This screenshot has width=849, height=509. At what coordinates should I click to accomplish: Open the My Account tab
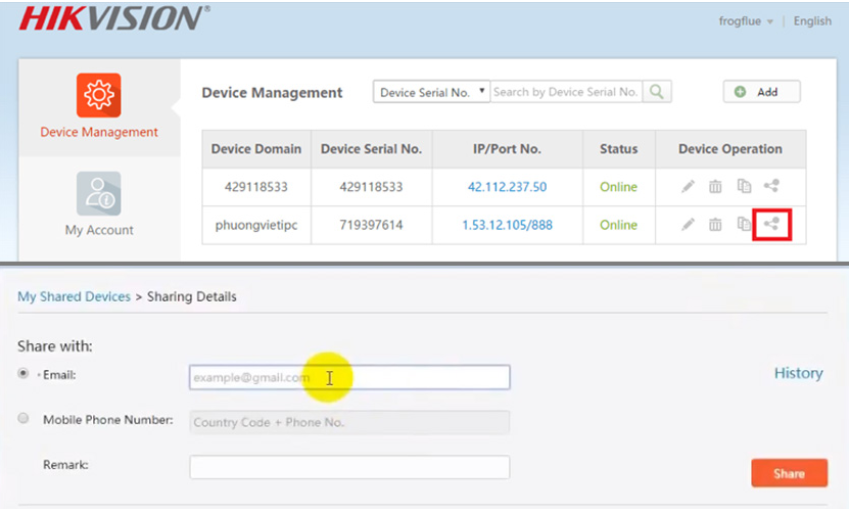(x=99, y=205)
